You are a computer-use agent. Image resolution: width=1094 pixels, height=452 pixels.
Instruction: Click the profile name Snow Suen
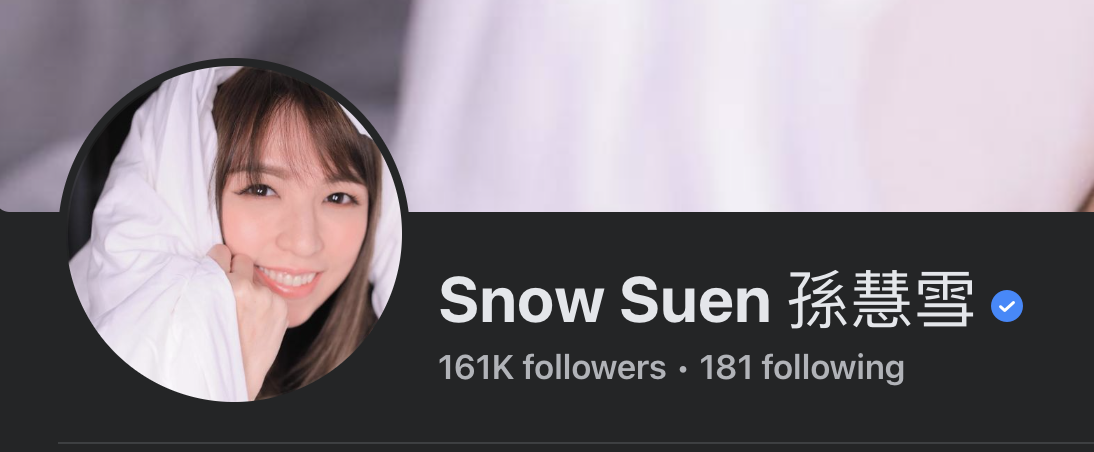pos(604,301)
